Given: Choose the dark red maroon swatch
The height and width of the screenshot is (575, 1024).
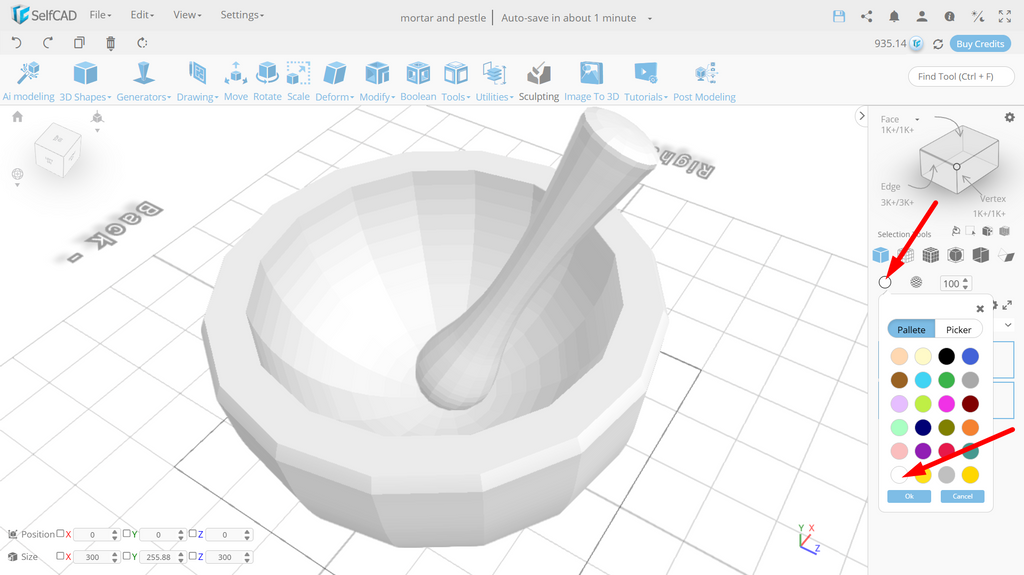Looking at the screenshot, I should pos(970,403).
